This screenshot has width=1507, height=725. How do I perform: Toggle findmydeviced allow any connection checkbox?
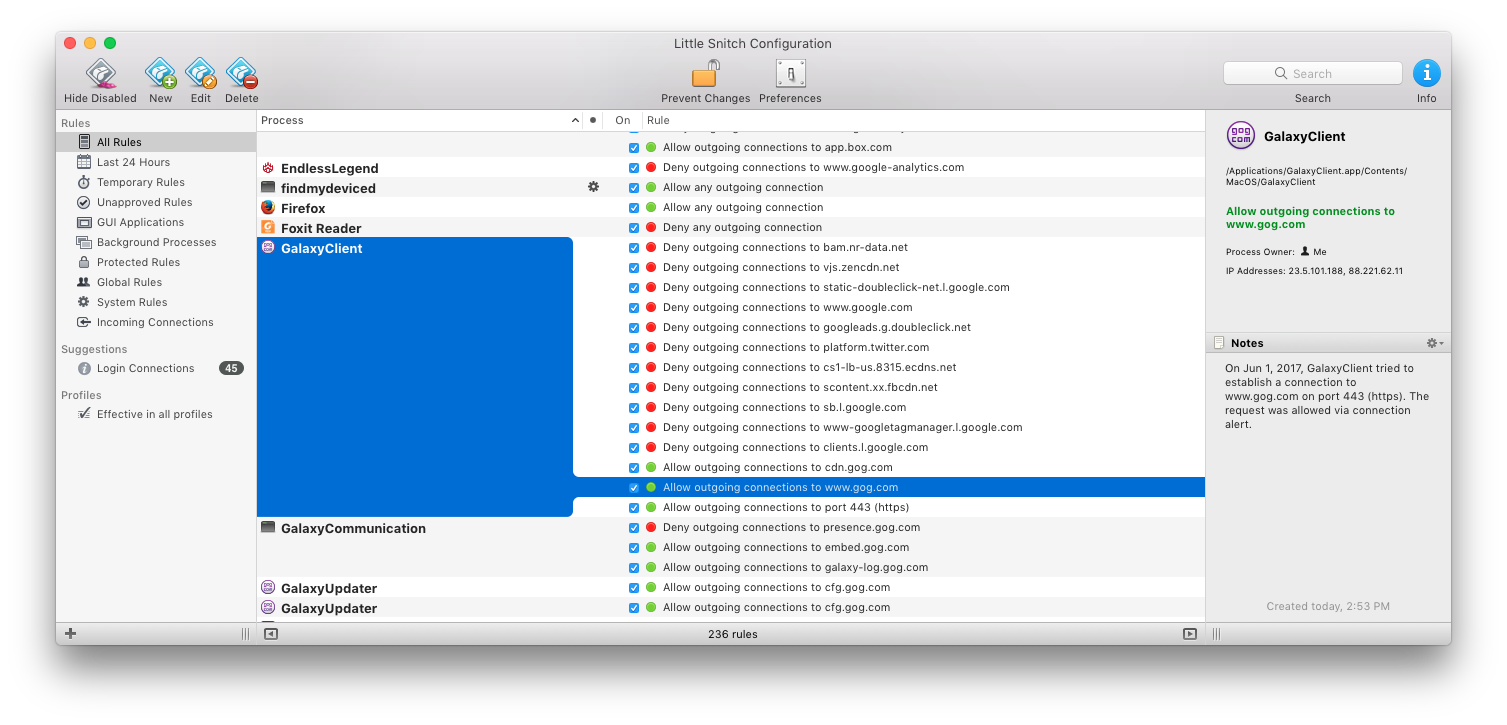pos(634,188)
